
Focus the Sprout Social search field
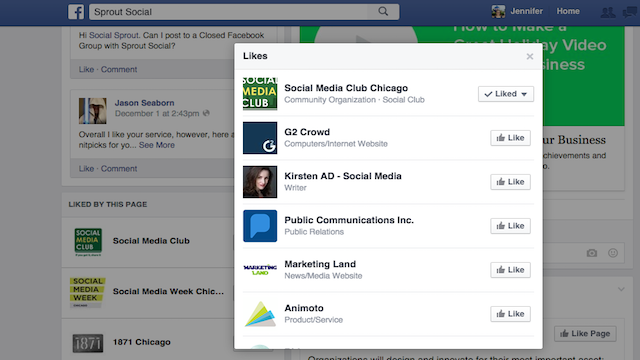pyautogui.click(x=244, y=12)
